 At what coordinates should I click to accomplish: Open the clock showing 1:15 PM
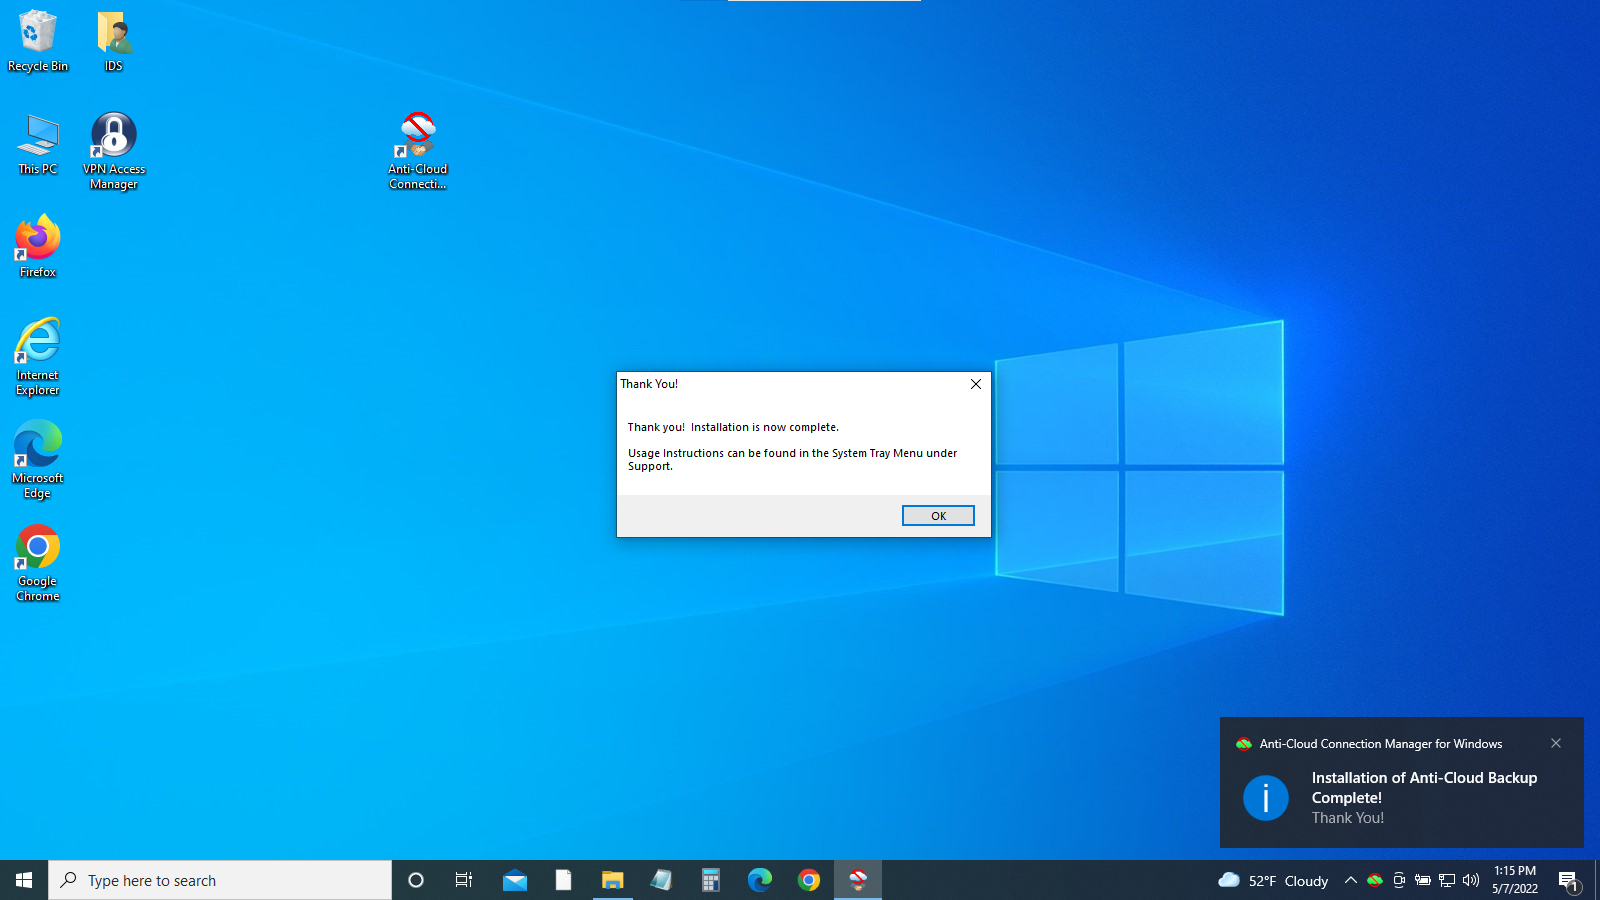click(x=1515, y=880)
